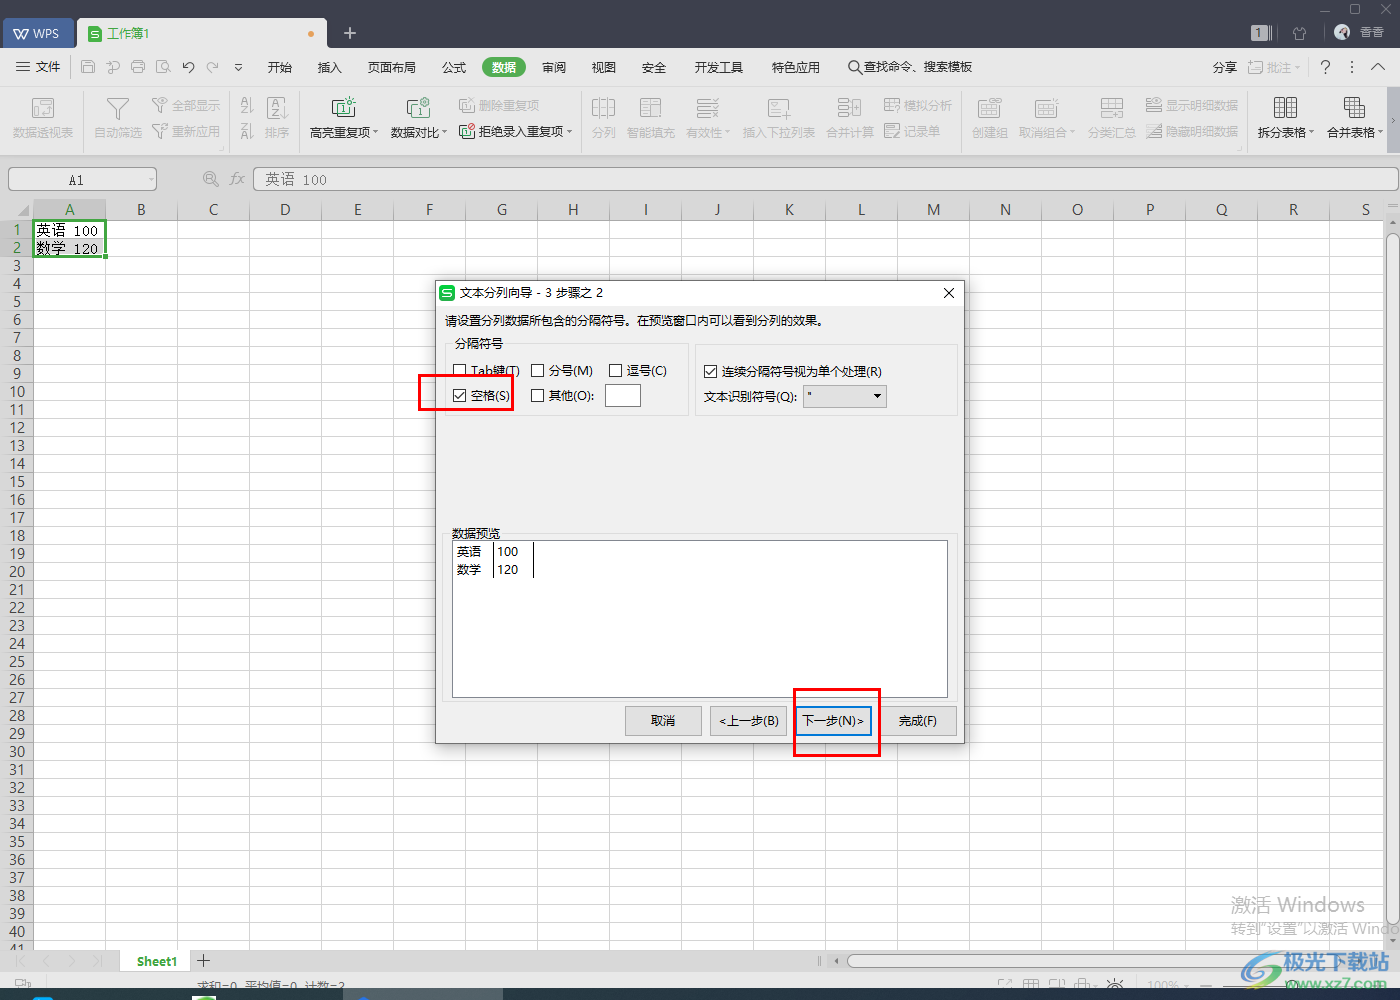Click the 全部显示 filter icon
1400x1000 pixels.
point(159,105)
